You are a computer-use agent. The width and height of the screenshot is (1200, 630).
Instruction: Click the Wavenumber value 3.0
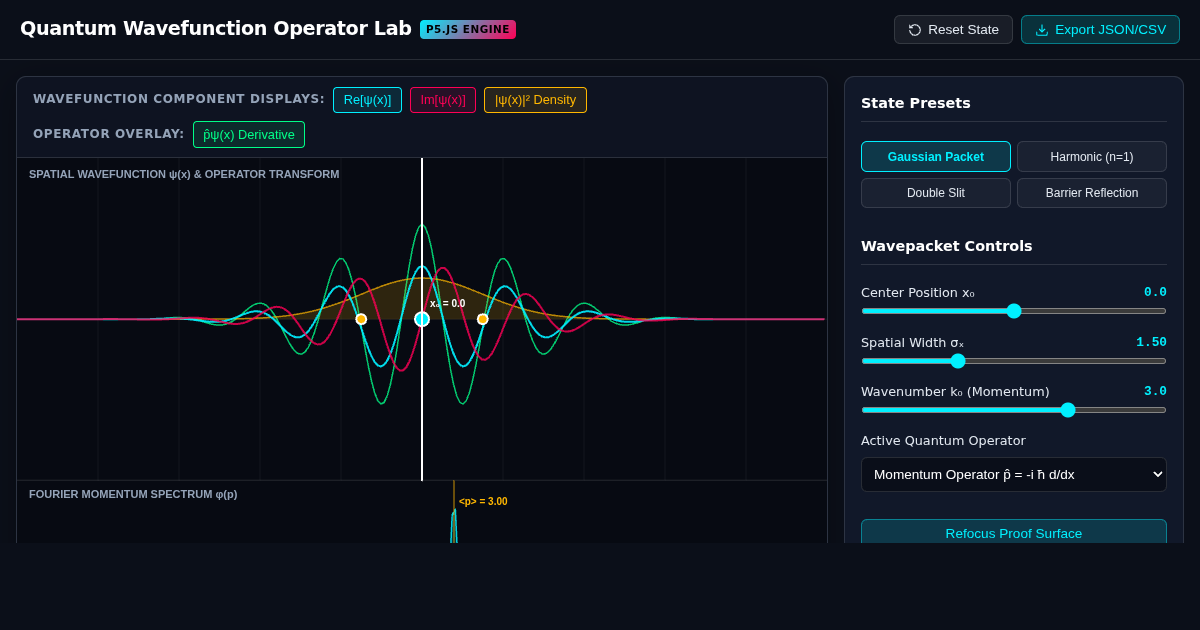tap(1155, 391)
